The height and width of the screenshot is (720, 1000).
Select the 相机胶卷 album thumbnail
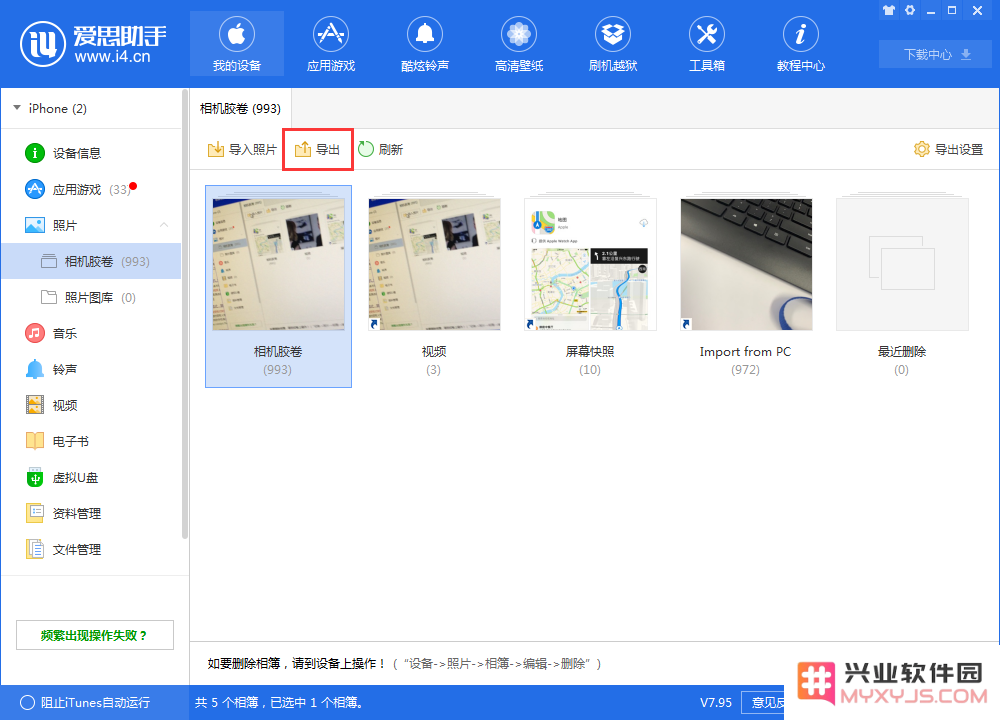(x=278, y=264)
